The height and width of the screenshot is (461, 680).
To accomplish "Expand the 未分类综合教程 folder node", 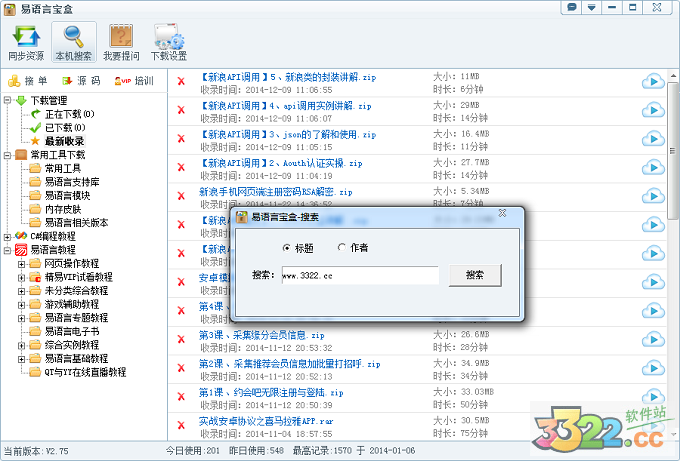I will (21, 291).
